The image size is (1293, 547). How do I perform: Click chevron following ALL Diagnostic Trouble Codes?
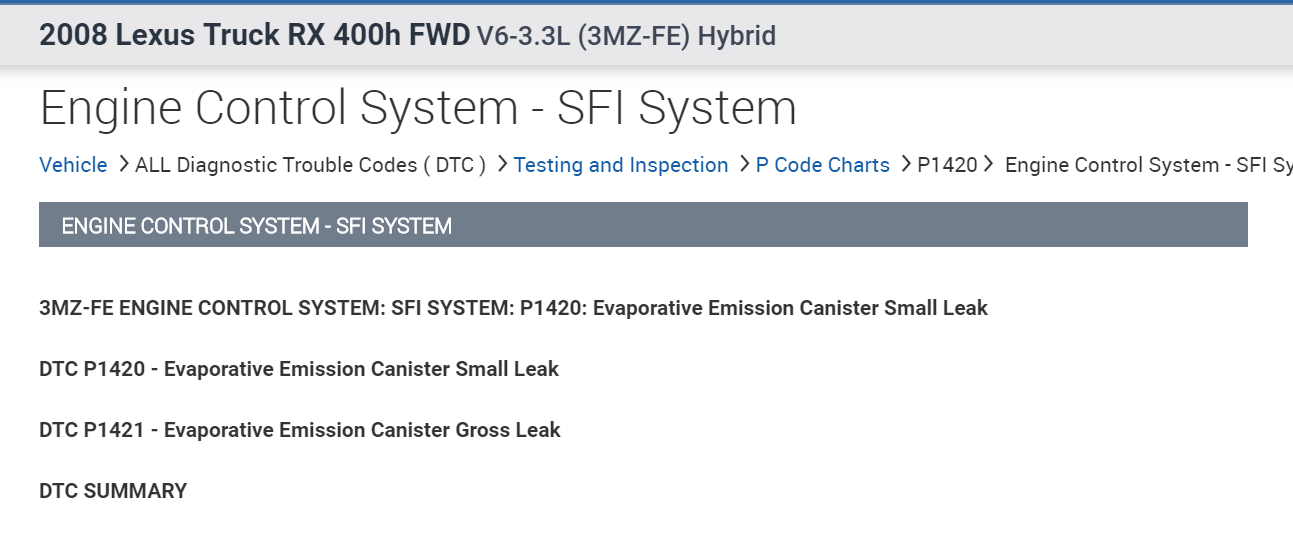pyautogui.click(x=502, y=164)
